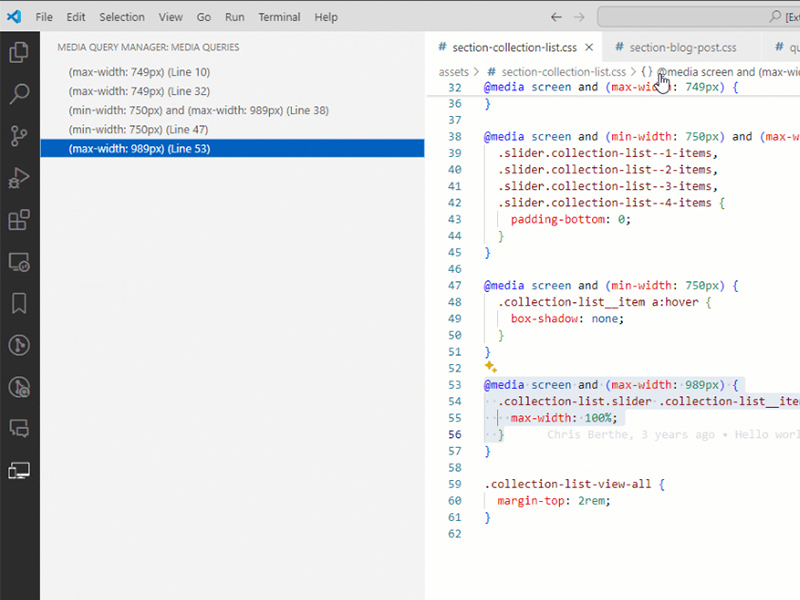800x600 pixels.
Task: Open the View menu
Action: (x=170, y=17)
